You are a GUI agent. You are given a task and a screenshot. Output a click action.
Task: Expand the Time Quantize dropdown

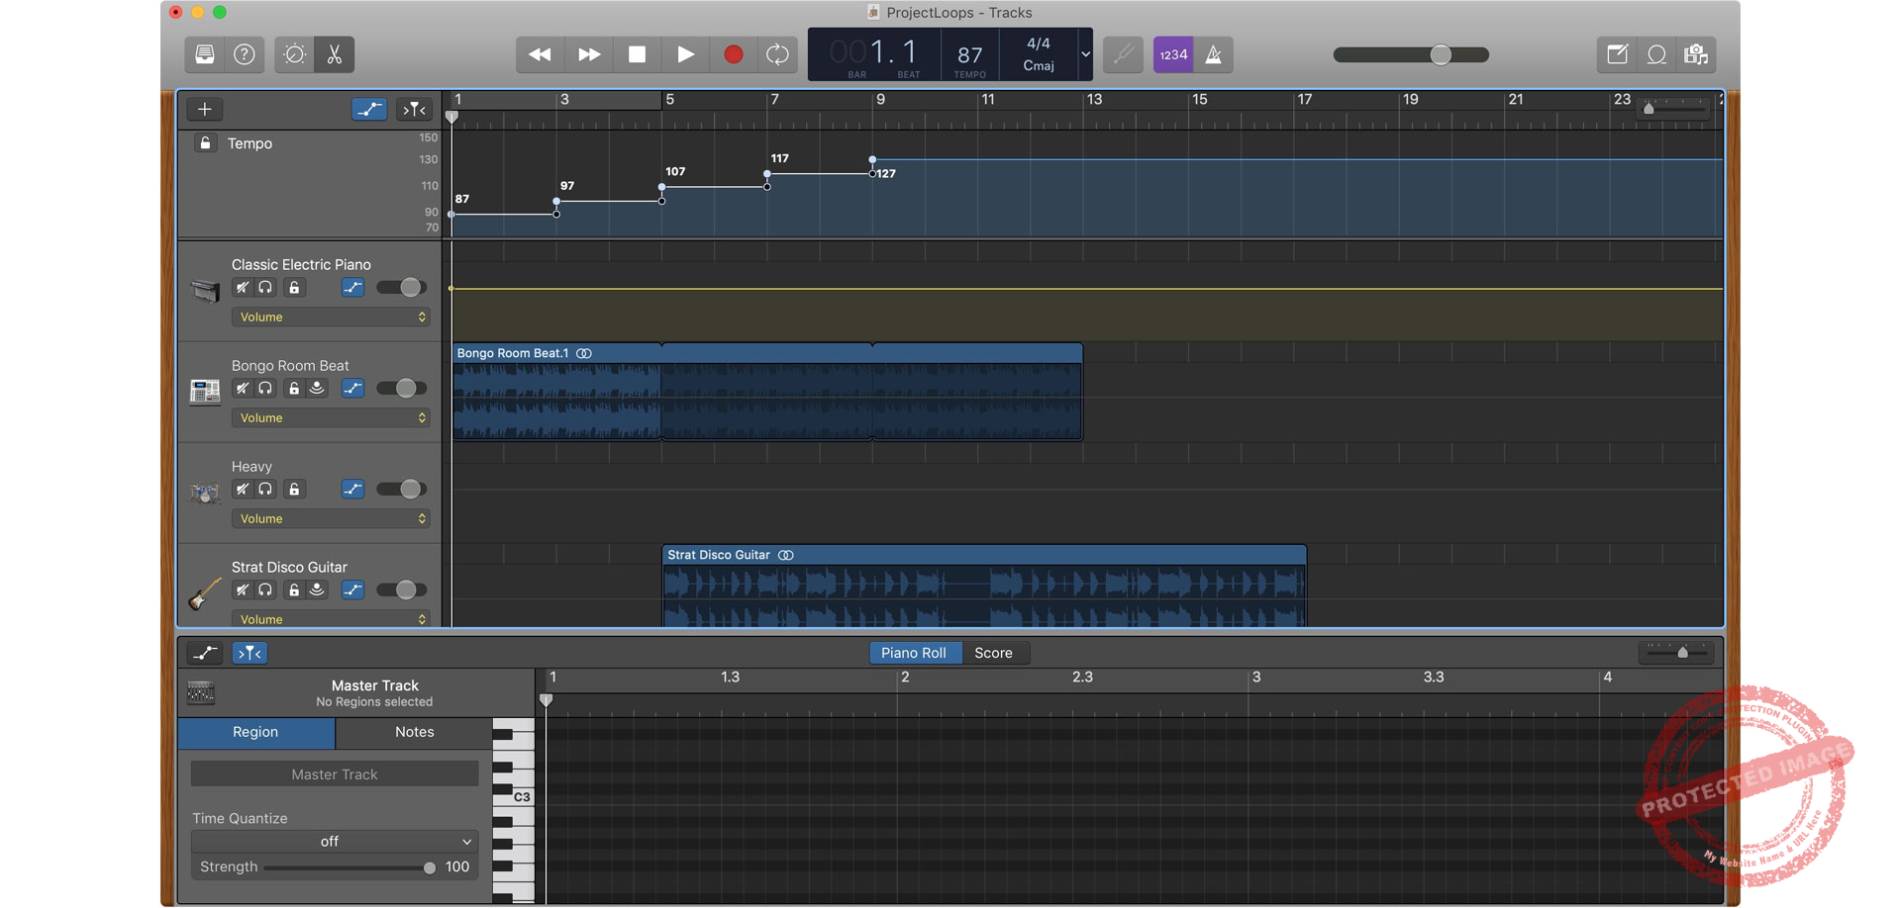(333, 842)
